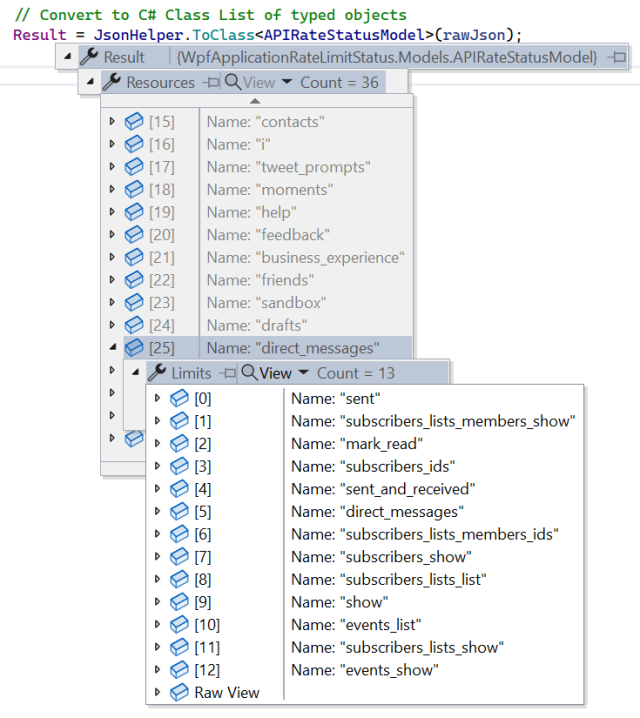Open the Resources View magnifier visualizer
This screenshot has width=640, height=718.
233,82
